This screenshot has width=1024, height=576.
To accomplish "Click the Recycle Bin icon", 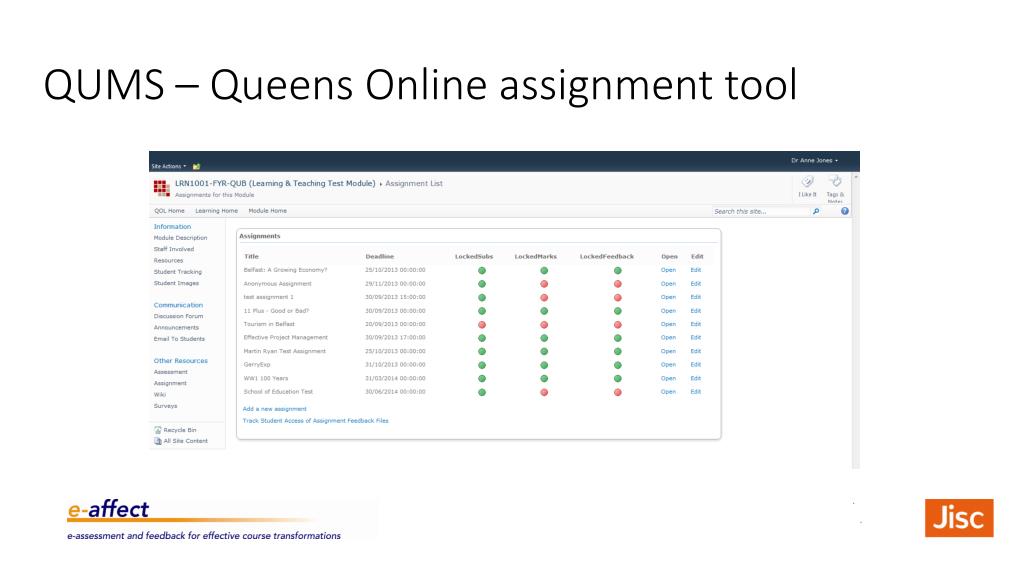I will click(157, 430).
